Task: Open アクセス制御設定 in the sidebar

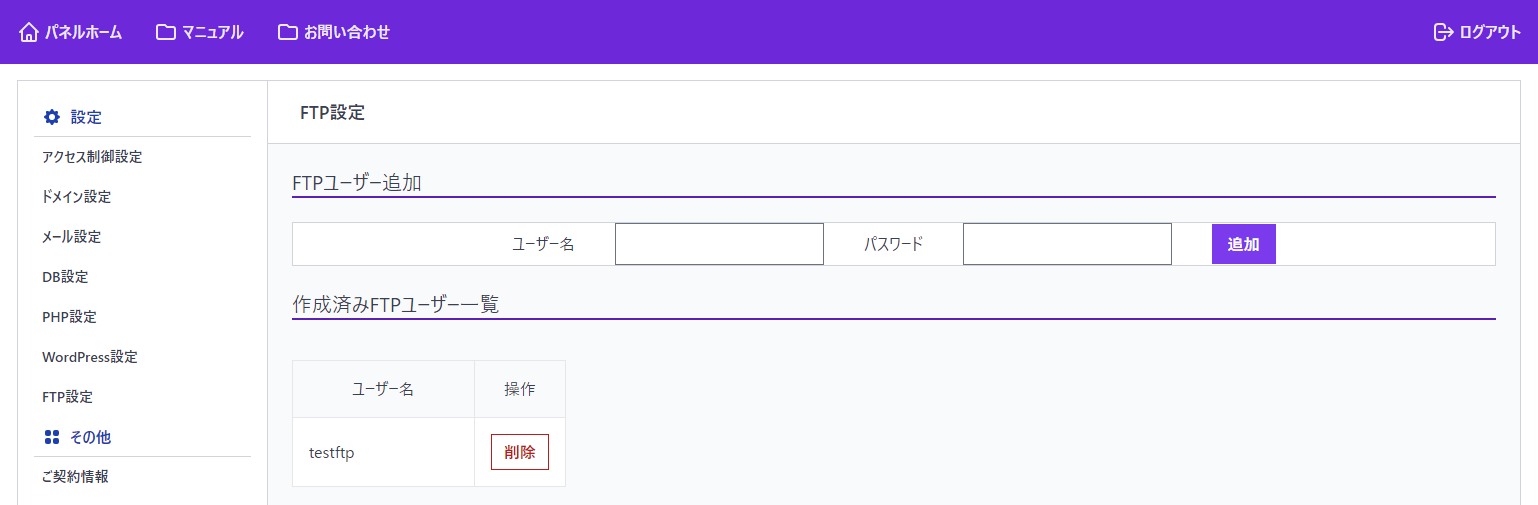Action: coord(92,157)
